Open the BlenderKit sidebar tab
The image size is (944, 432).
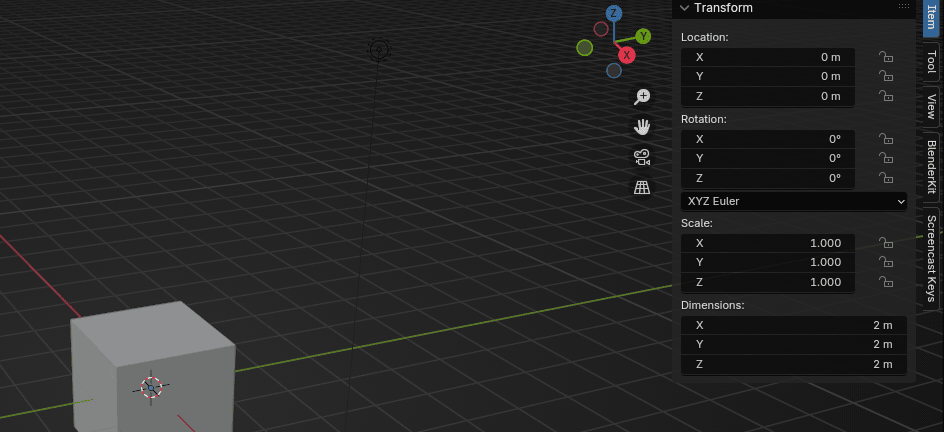(x=931, y=167)
